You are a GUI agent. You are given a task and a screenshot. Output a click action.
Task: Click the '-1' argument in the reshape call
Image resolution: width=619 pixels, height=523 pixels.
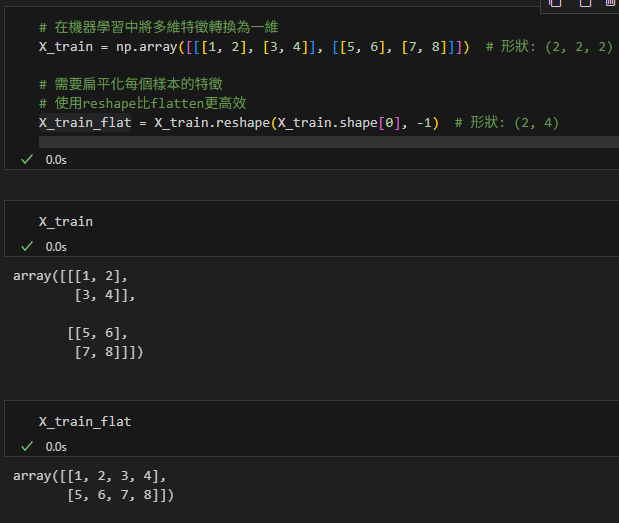424,123
